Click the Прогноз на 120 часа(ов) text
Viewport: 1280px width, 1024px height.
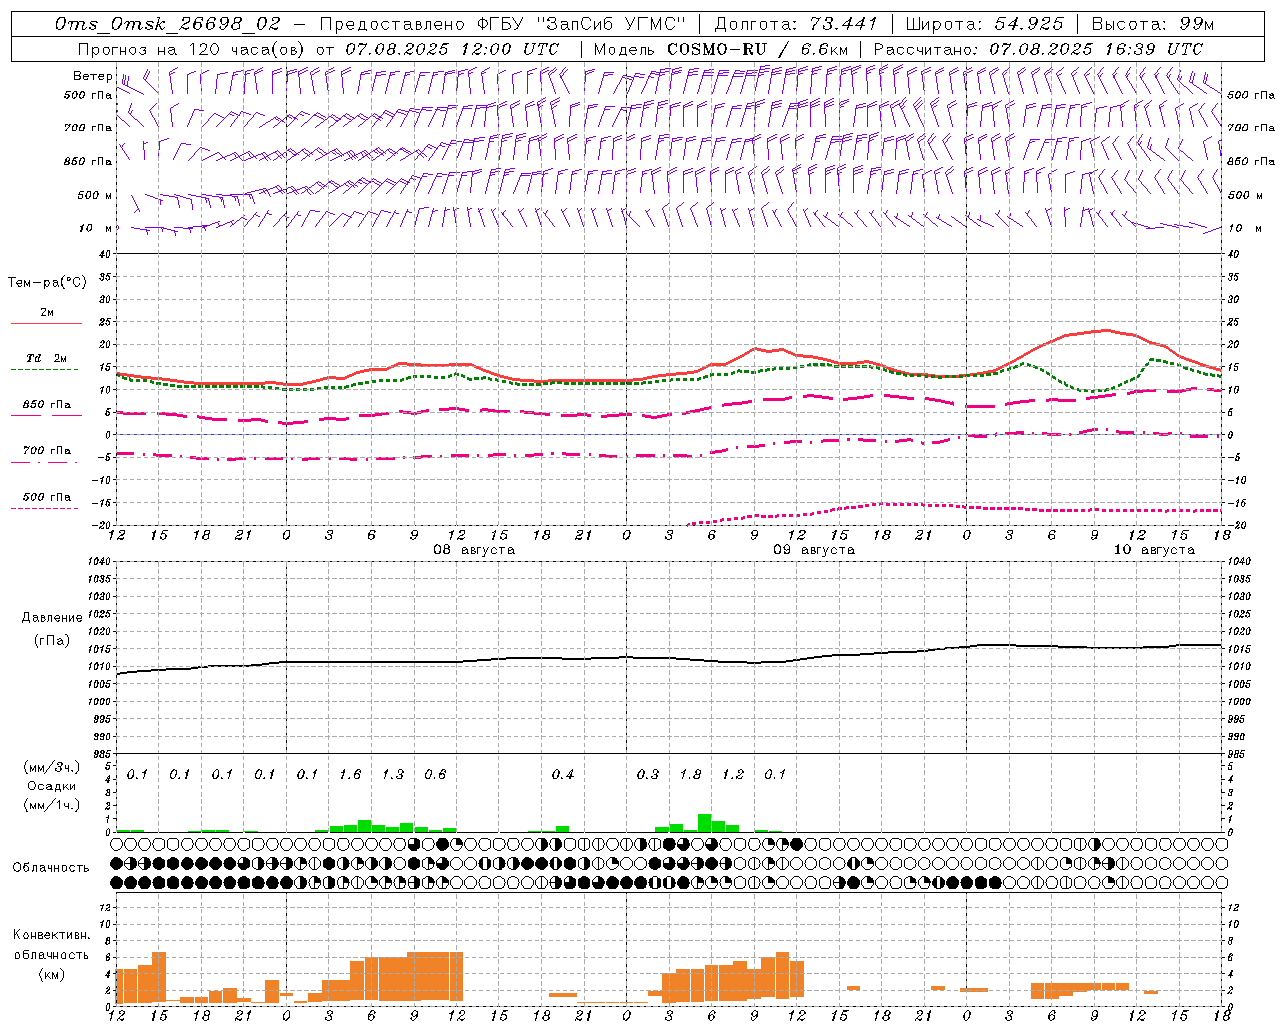pyautogui.click(x=192, y=49)
